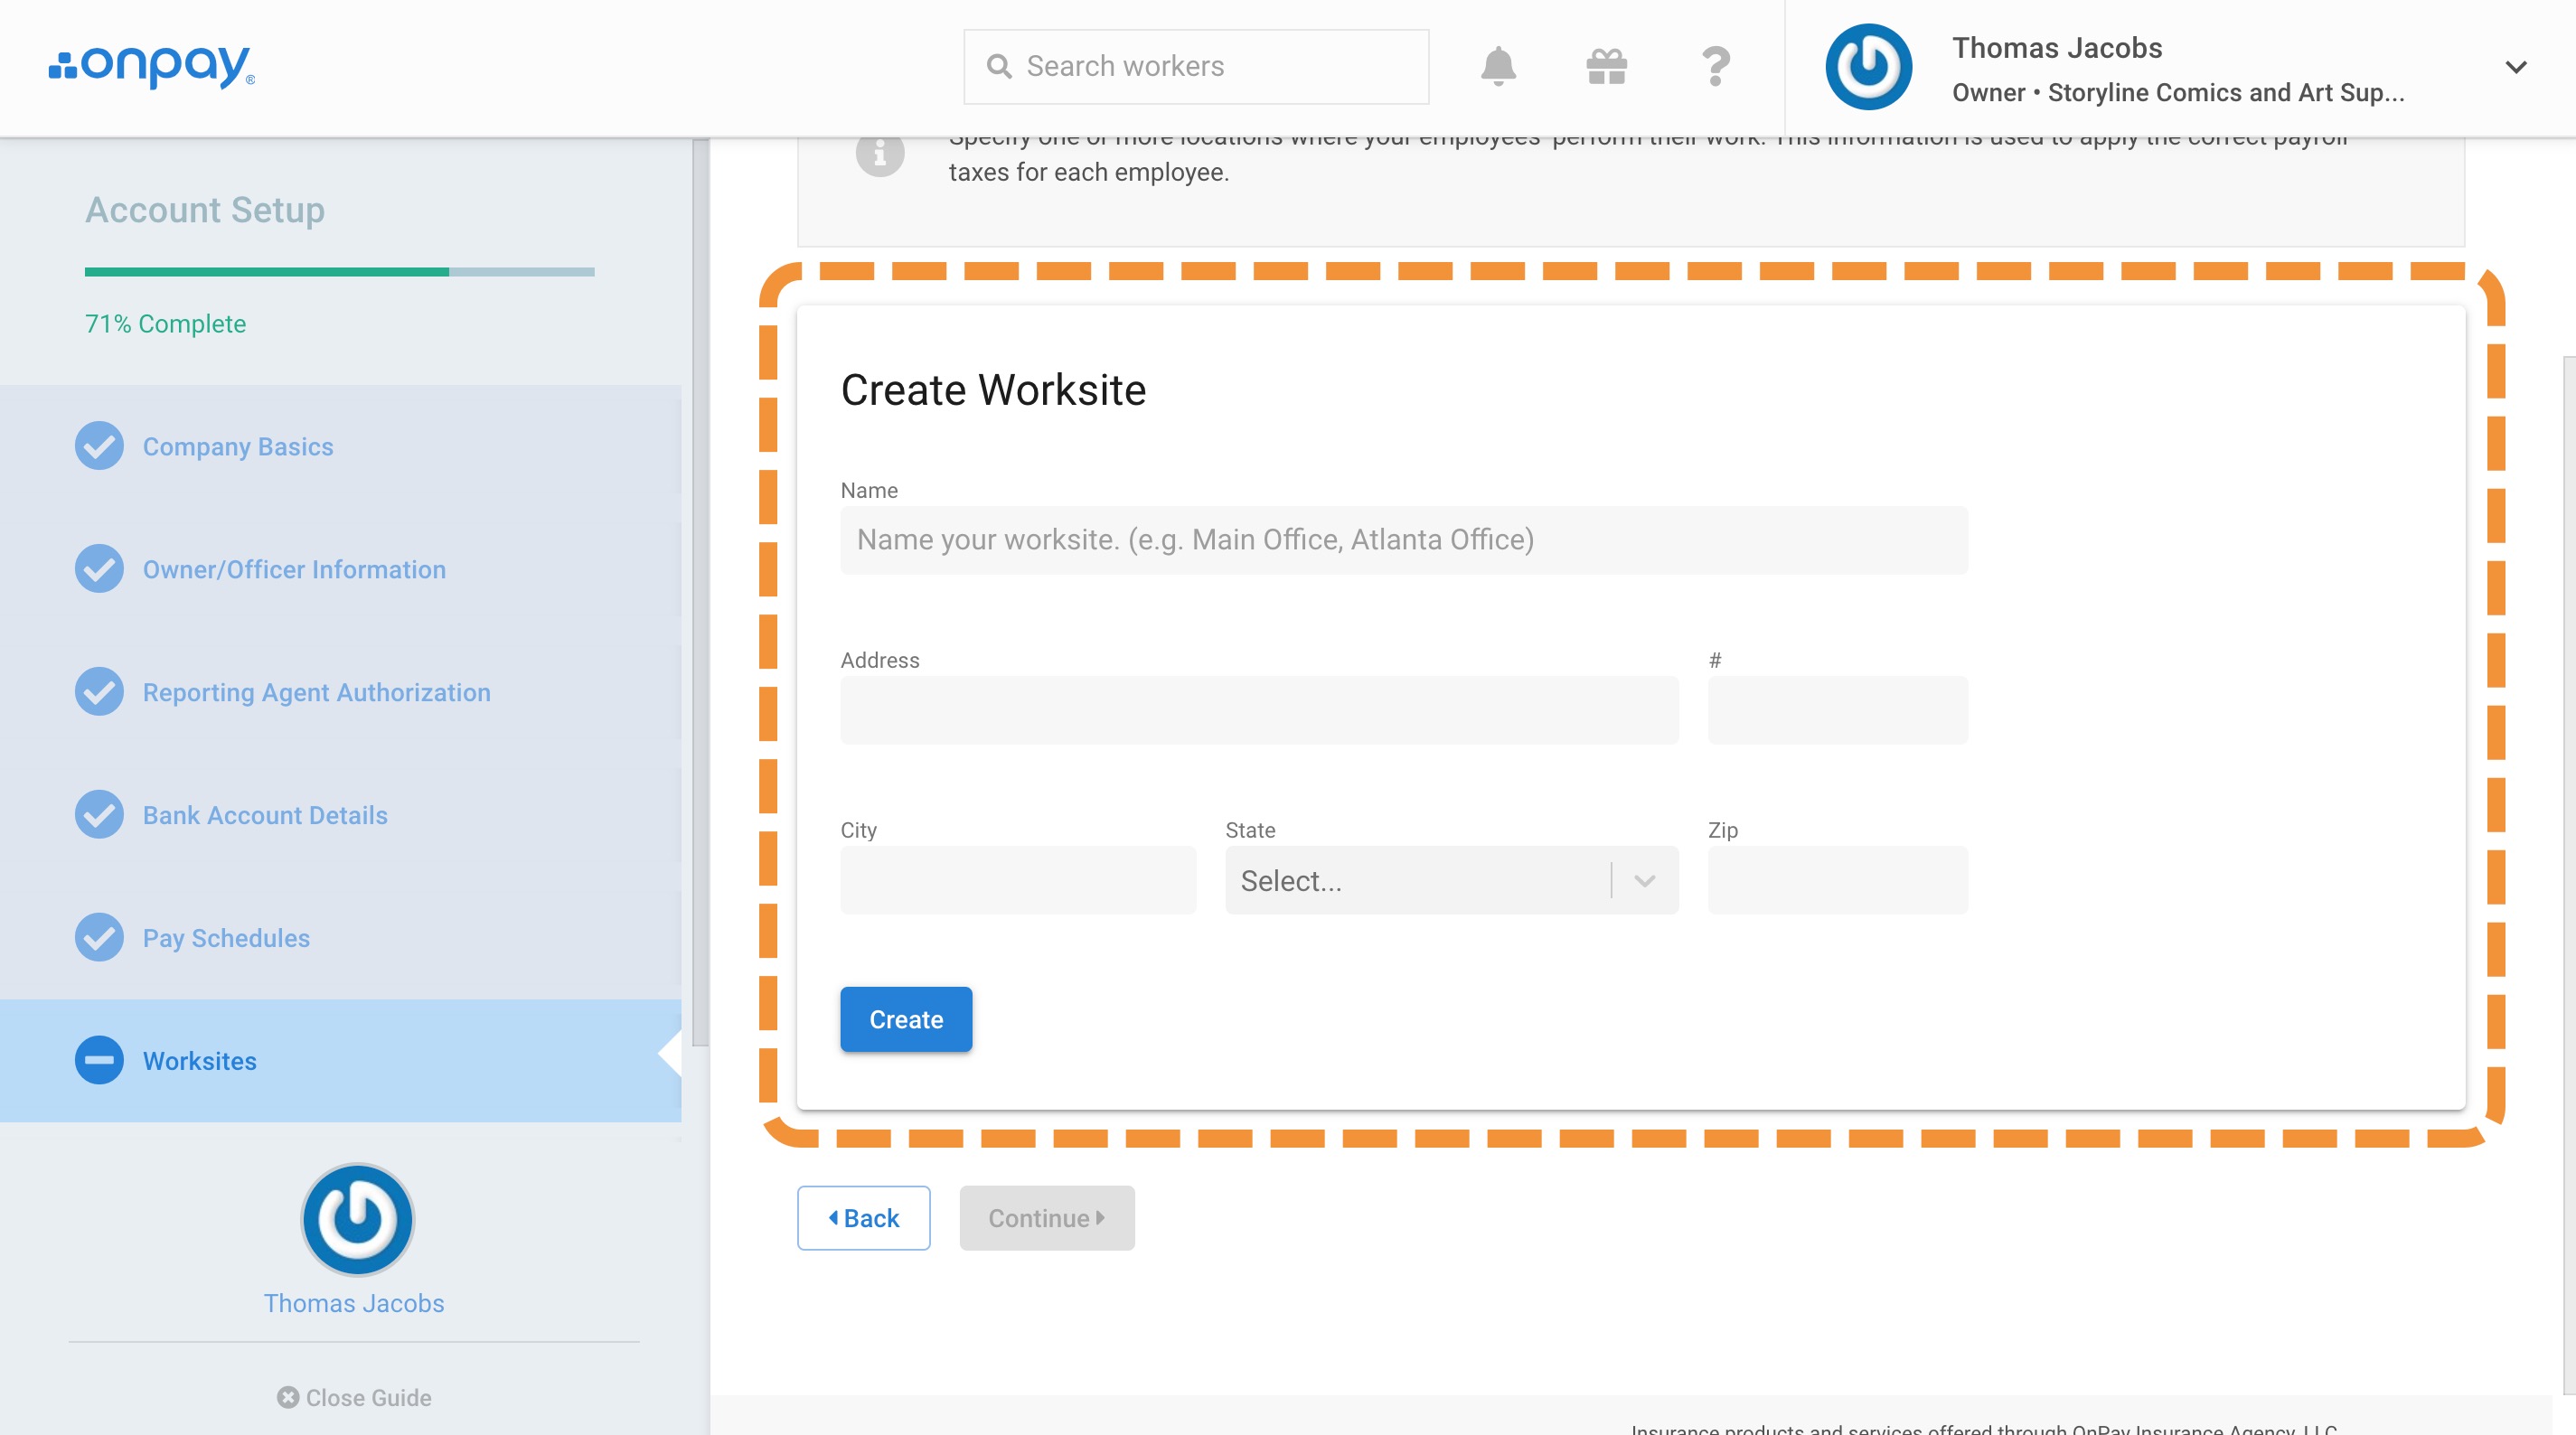Focus the worksite Name input field

(x=1403, y=540)
